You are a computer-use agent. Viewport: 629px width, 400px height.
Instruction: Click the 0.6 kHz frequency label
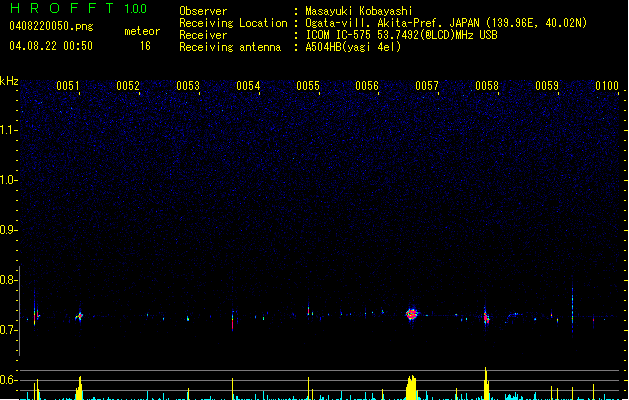tap(8, 380)
